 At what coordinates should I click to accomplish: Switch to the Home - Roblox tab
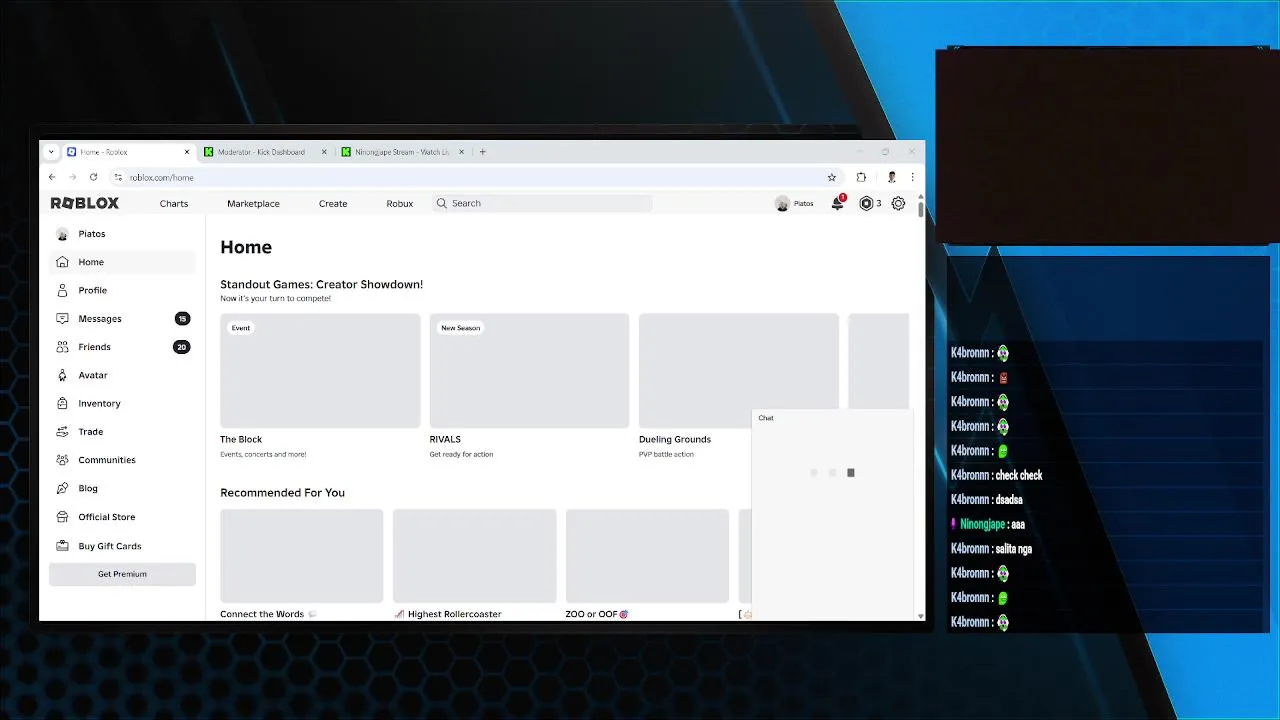click(128, 152)
